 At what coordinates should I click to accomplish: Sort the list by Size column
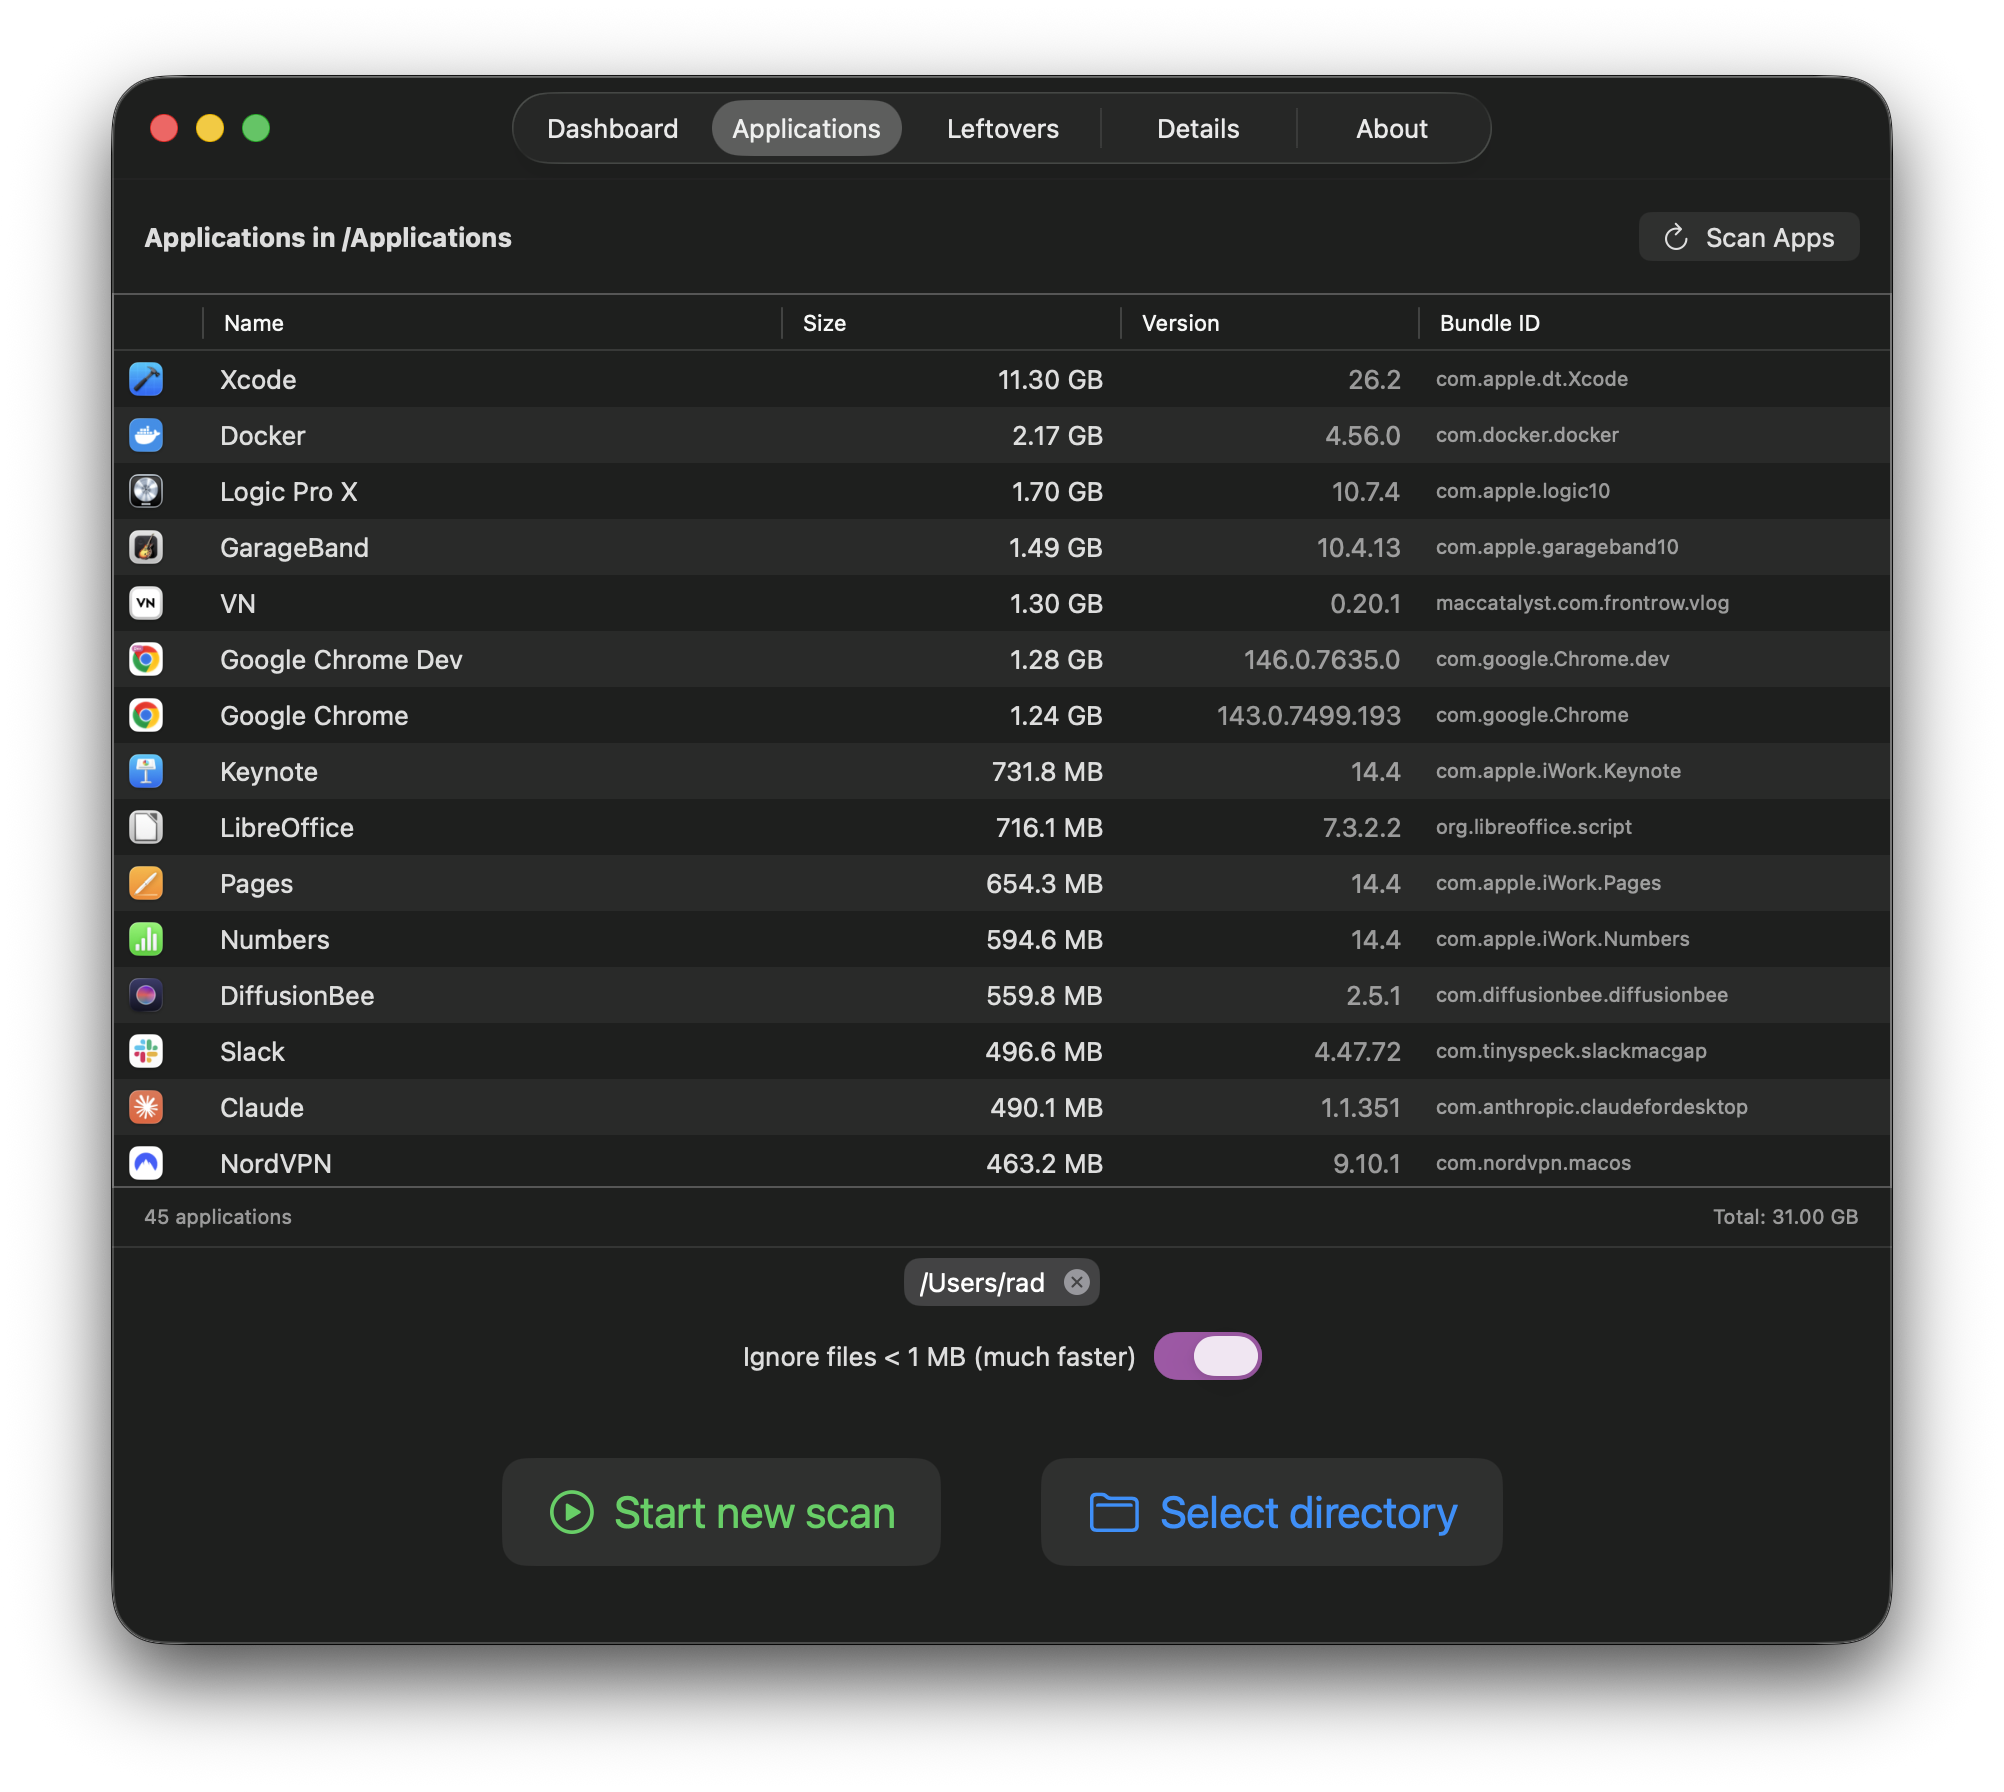pos(824,323)
